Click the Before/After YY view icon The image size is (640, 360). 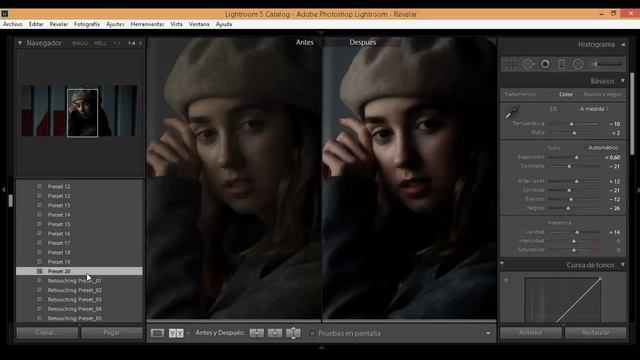coord(176,333)
